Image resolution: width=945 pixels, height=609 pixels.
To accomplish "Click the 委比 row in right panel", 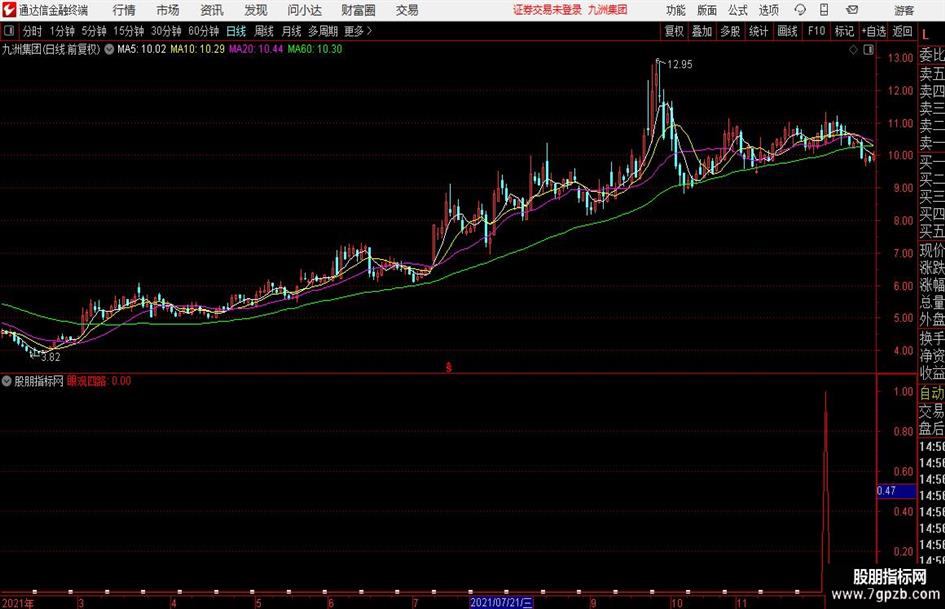I will point(932,56).
